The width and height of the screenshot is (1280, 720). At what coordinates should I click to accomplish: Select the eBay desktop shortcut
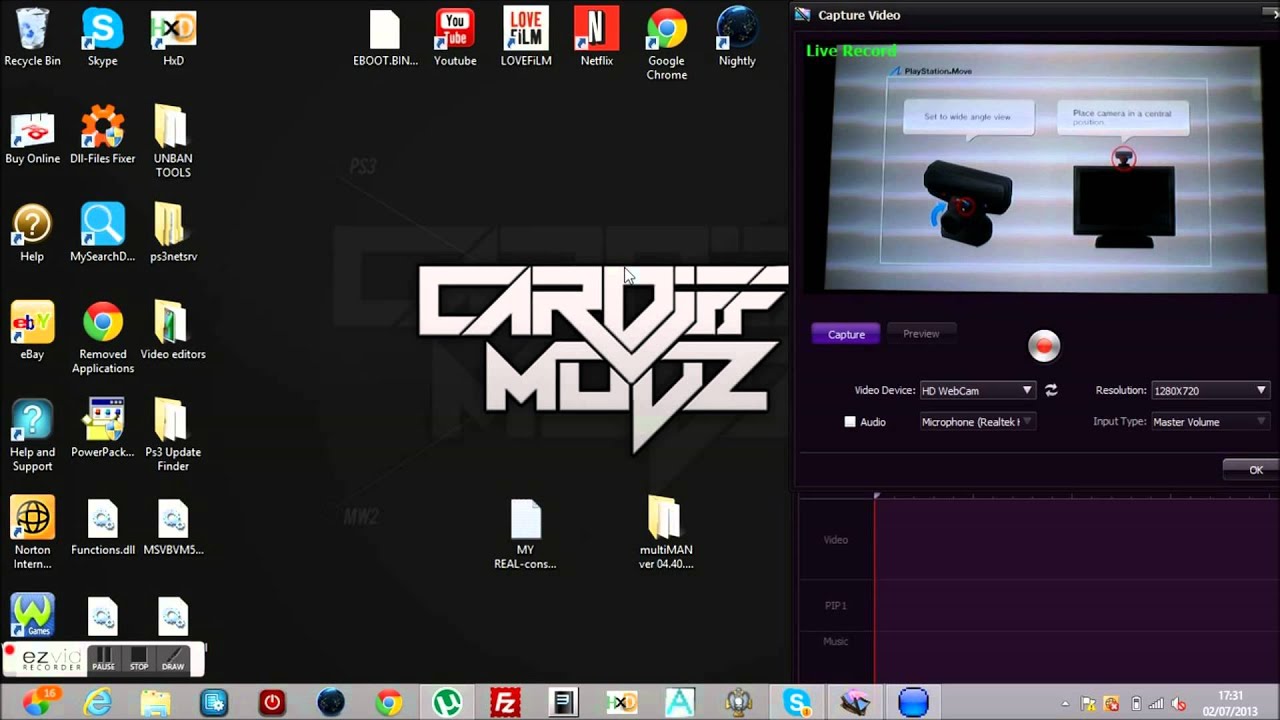pos(32,332)
